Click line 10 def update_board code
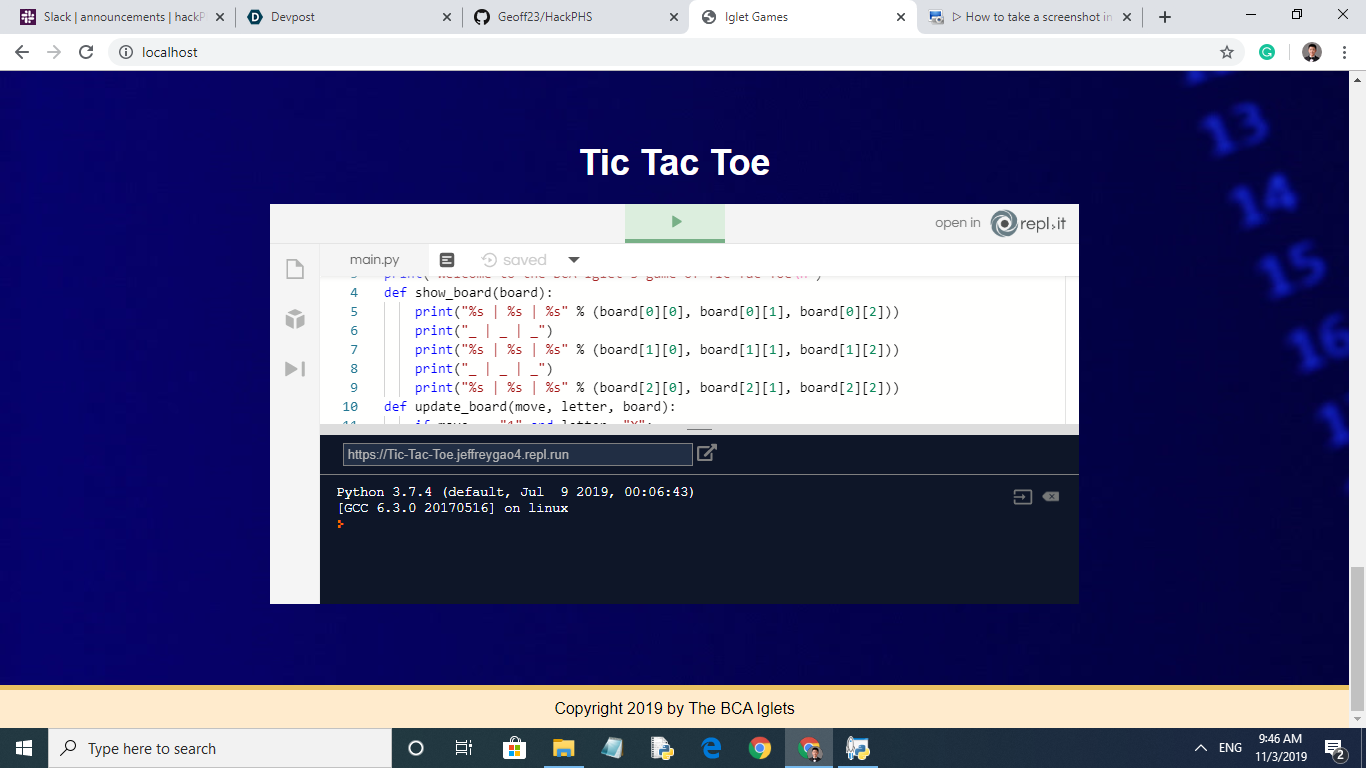 pyautogui.click(x=530, y=407)
